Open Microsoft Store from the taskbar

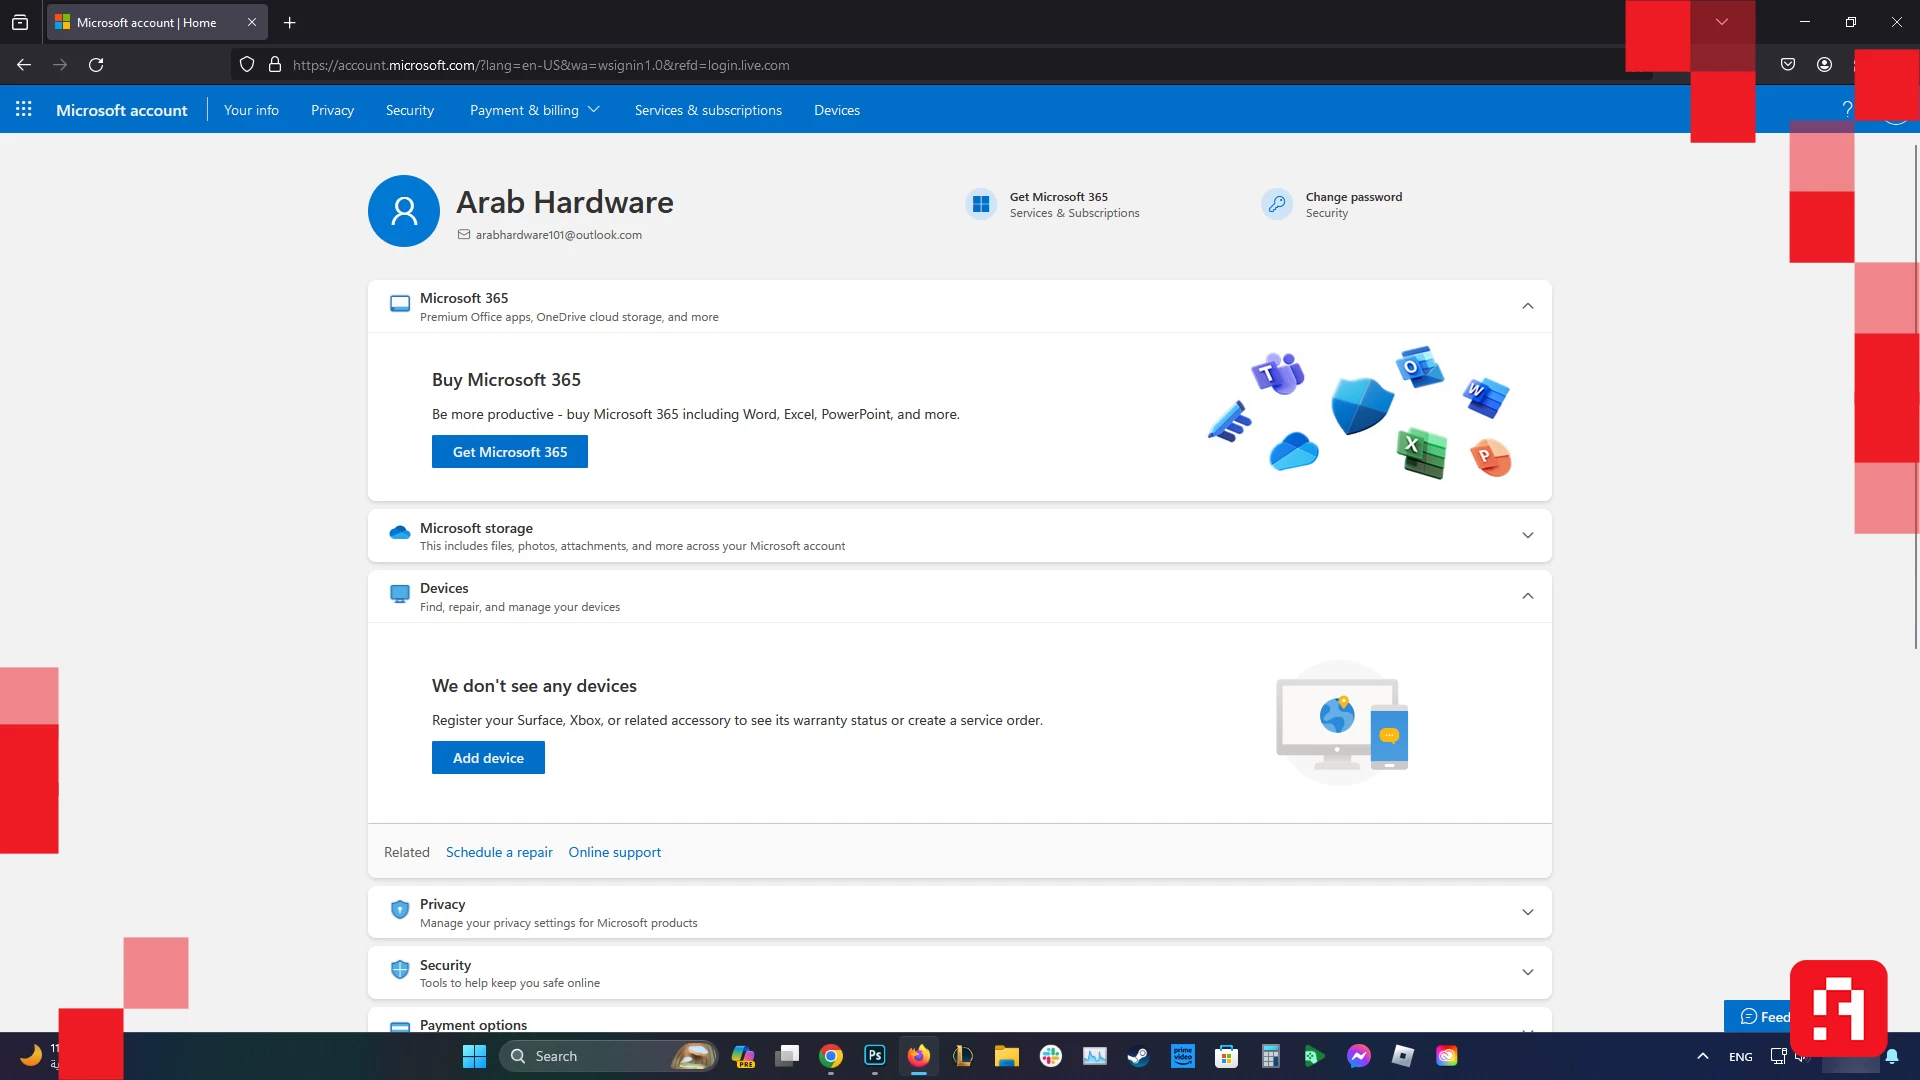tap(1227, 1056)
